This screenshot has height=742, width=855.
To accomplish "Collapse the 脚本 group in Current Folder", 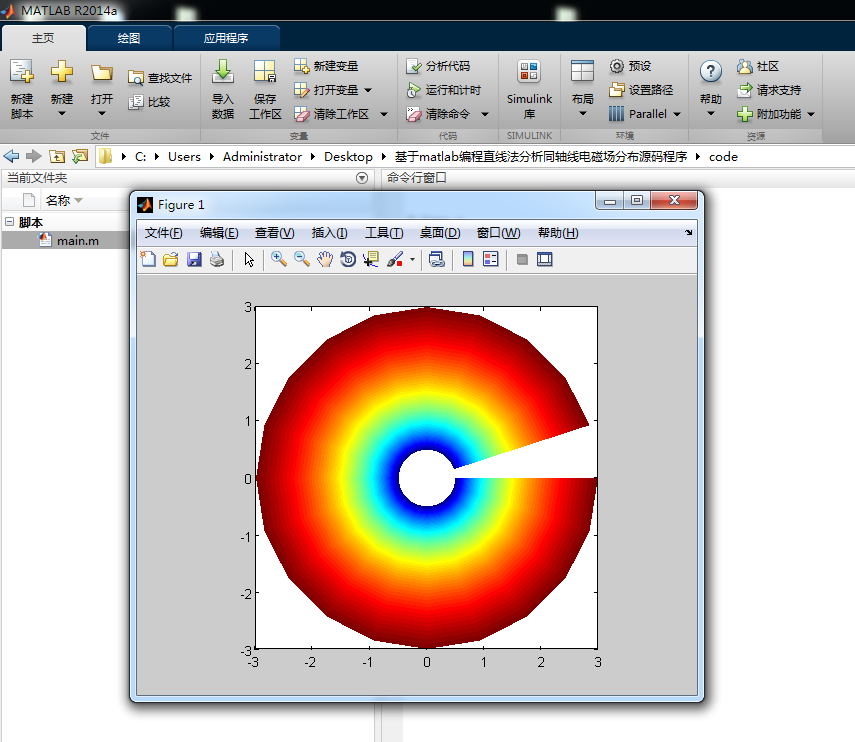I will tap(9, 221).
